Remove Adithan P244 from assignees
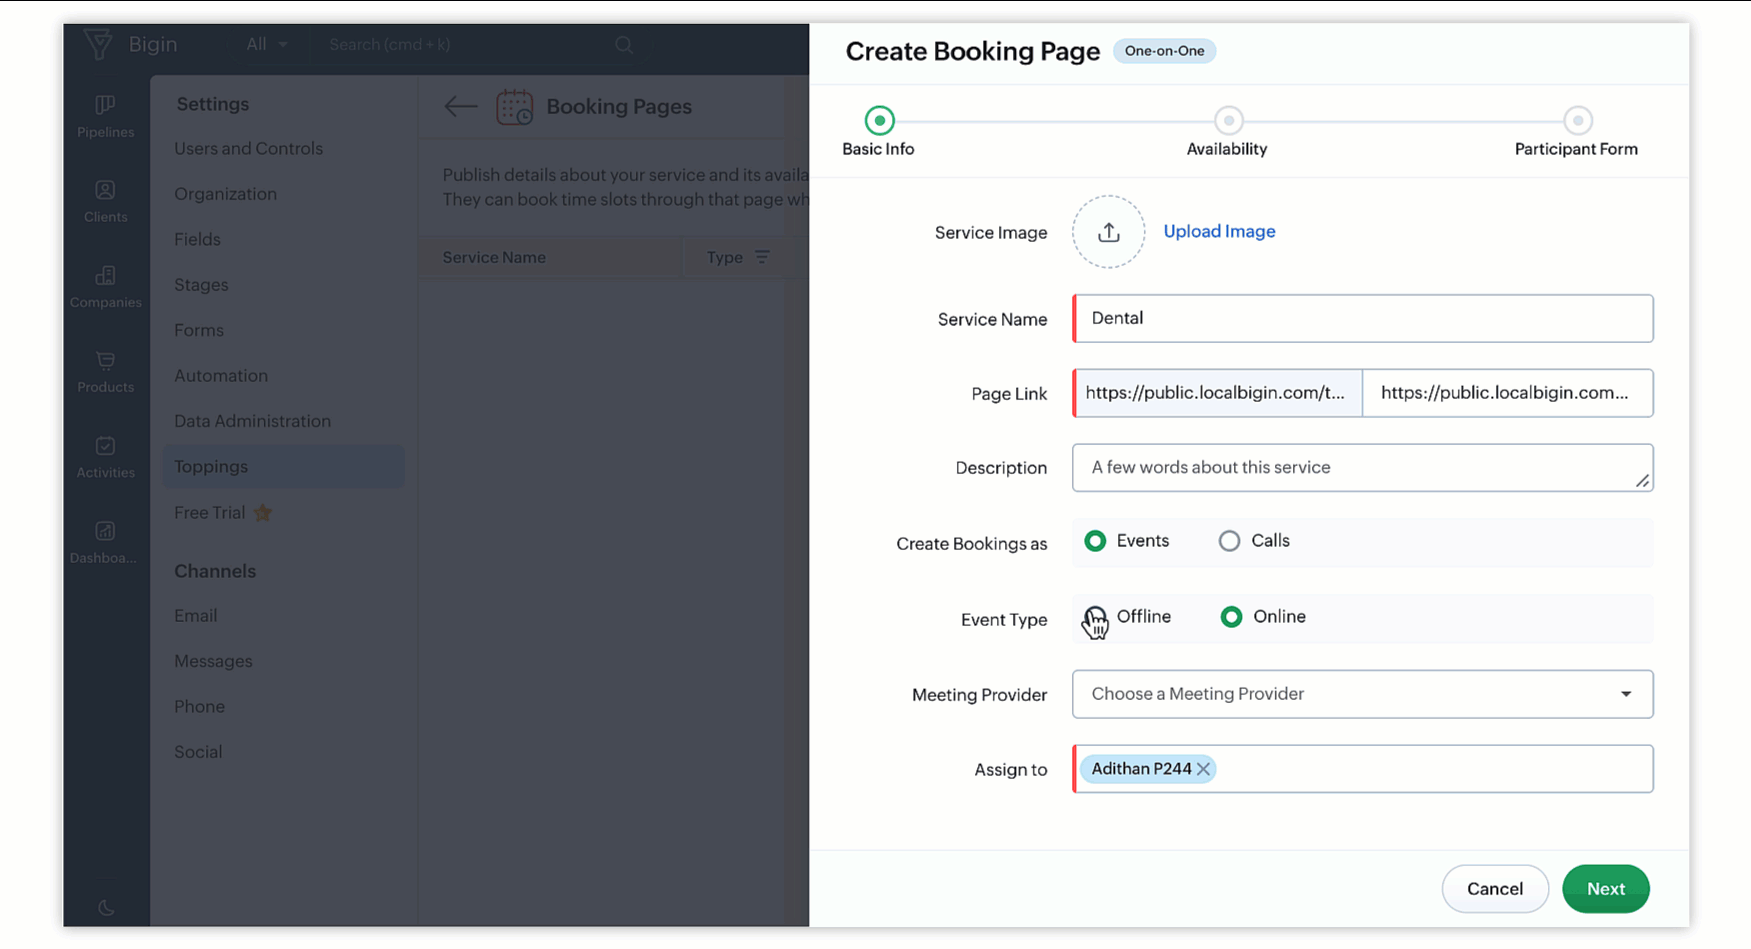Screen dimensions: 1751x949 (1204, 769)
